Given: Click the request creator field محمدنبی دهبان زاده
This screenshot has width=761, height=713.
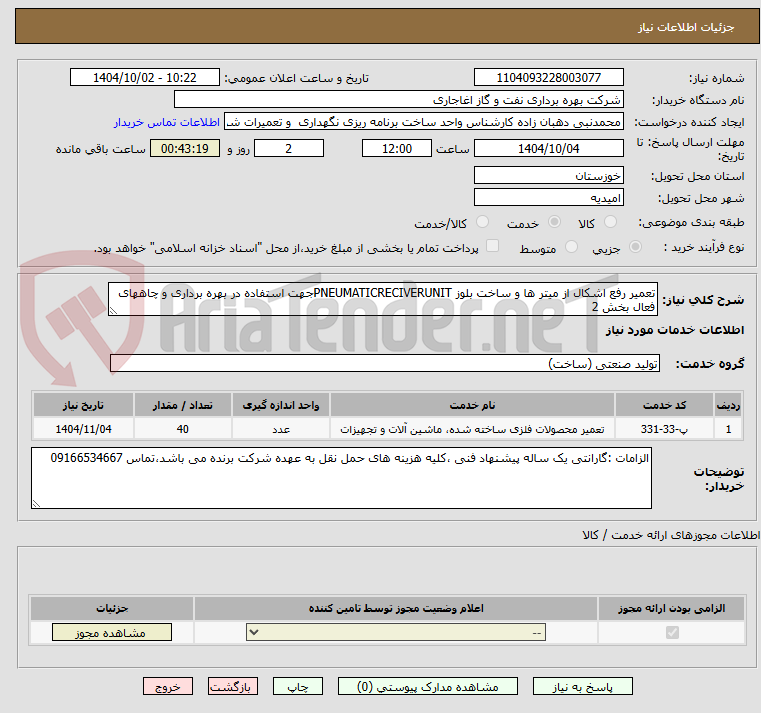Looking at the screenshot, I should tap(424, 122).
